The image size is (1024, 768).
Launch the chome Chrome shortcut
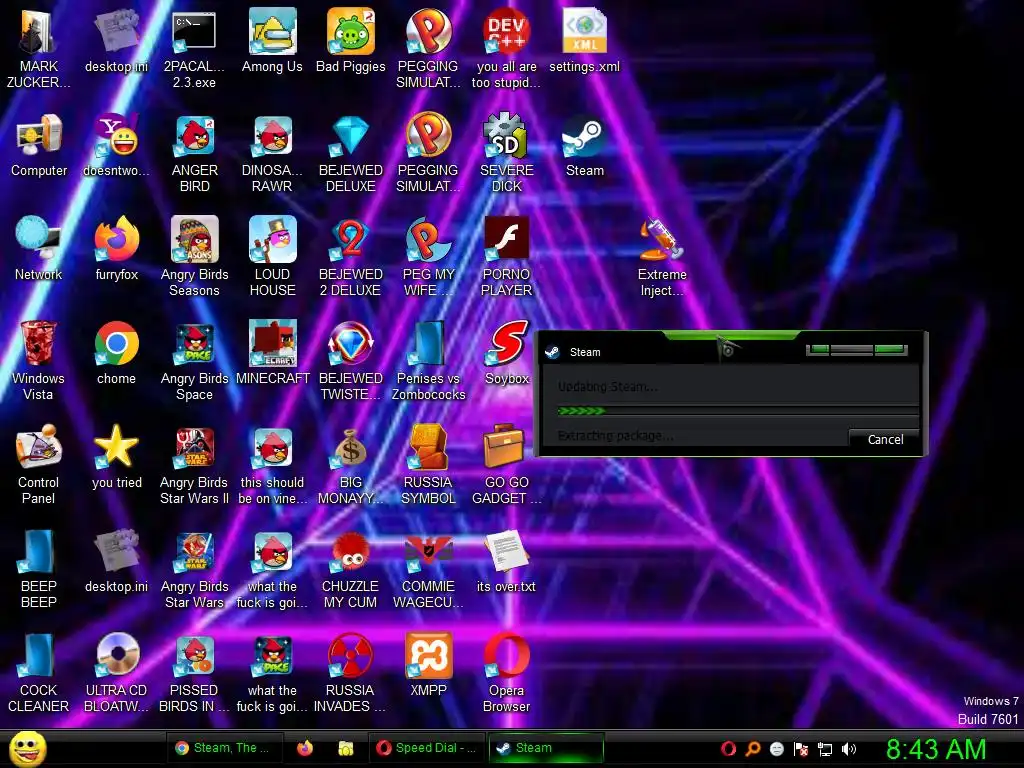tap(116, 353)
